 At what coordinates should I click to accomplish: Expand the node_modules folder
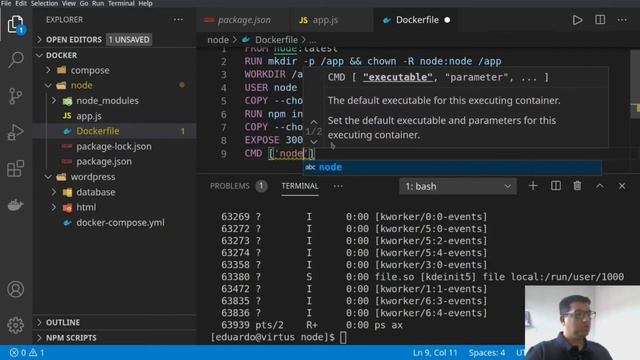54,100
